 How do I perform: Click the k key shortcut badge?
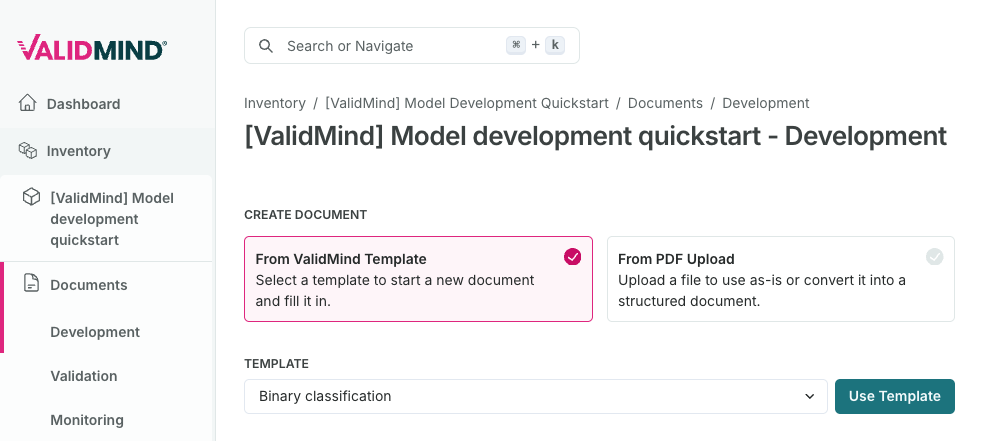pyautogui.click(x=555, y=45)
